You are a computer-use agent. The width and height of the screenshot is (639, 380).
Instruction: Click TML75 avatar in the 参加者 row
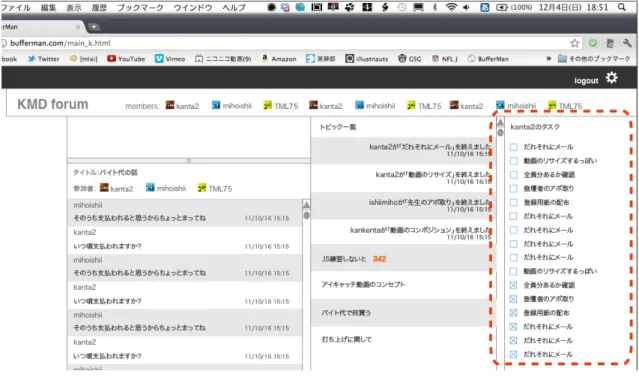click(202, 188)
